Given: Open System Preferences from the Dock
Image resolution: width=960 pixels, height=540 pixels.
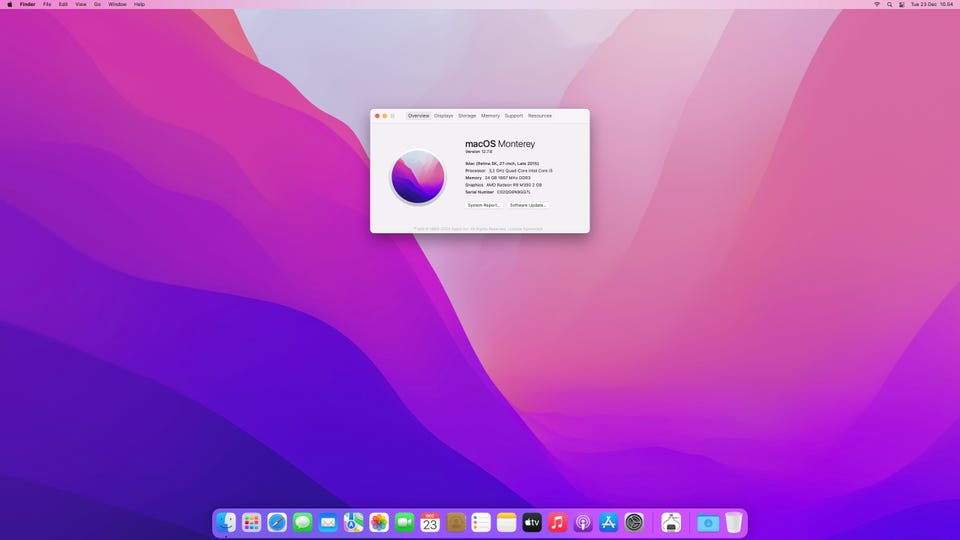Looking at the screenshot, I should [634, 522].
